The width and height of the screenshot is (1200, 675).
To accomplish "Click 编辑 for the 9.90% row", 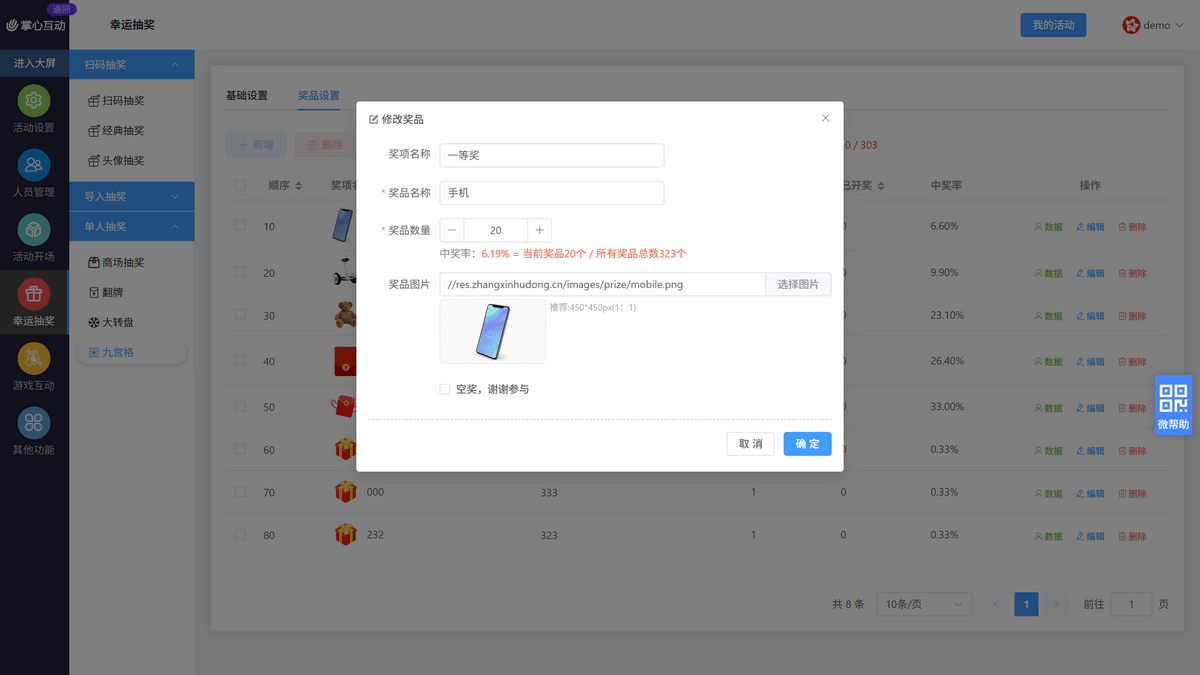I will [1090, 273].
